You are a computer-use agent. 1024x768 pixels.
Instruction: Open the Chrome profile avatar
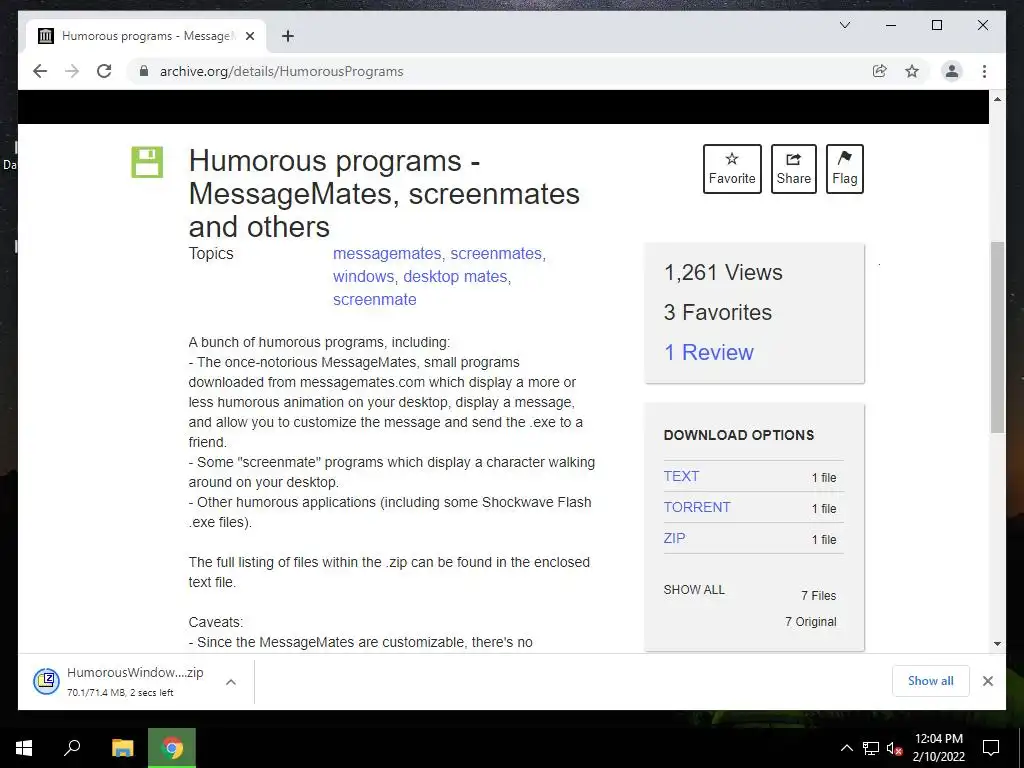952,71
